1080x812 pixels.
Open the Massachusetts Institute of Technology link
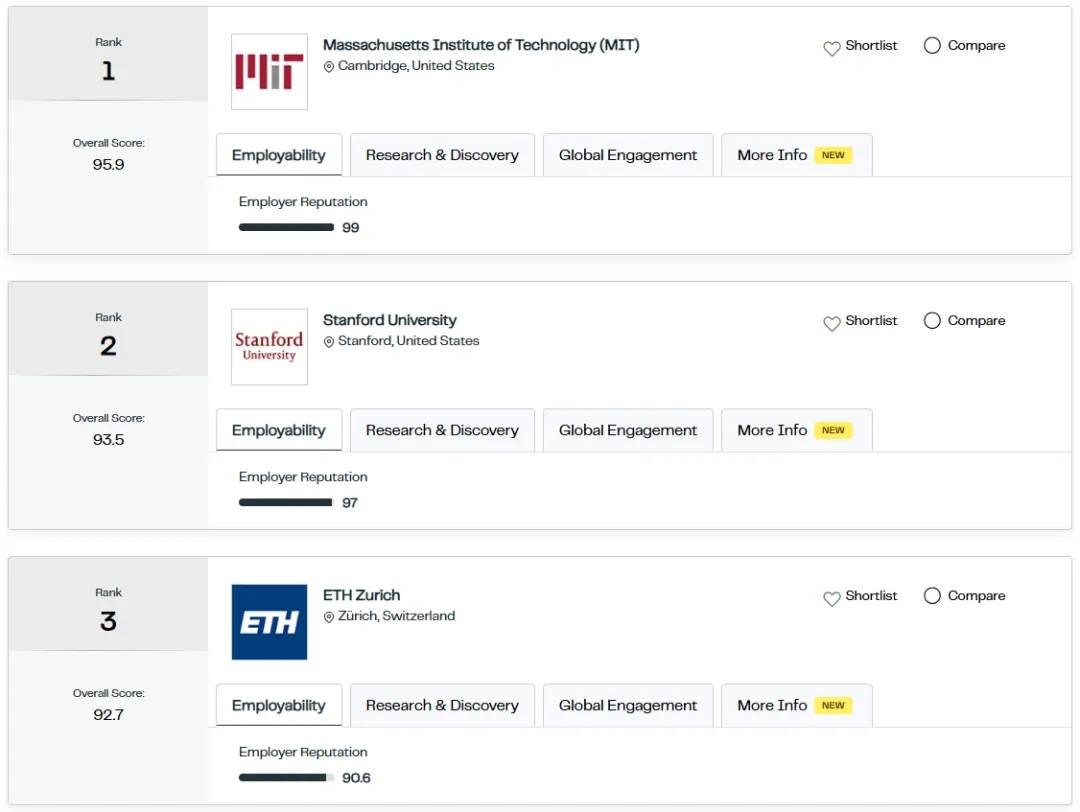(x=481, y=45)
